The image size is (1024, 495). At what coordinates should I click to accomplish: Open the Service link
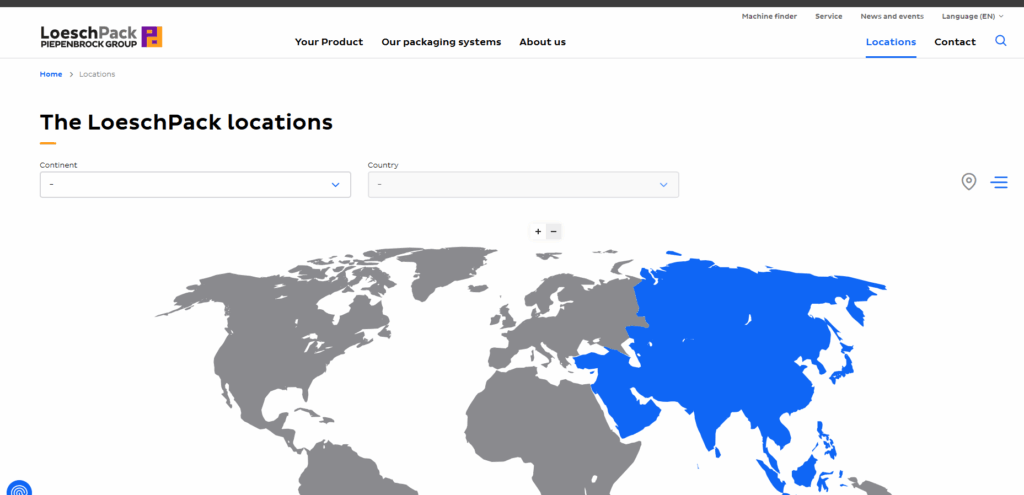click(x=828, y=16)
